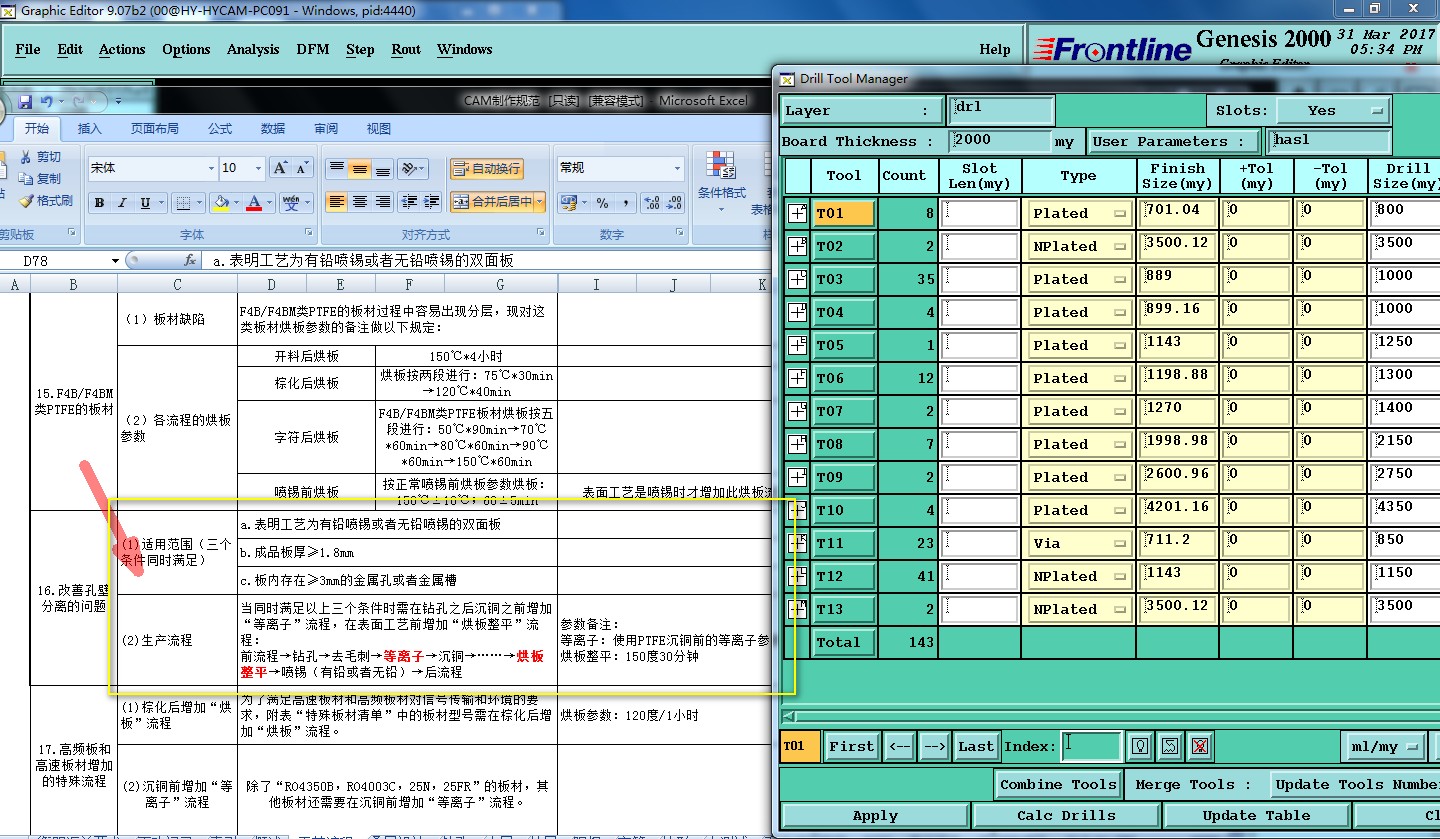Open the font size dropdown showing 10
The image size is (1440, 839).
tap(258, 168)
